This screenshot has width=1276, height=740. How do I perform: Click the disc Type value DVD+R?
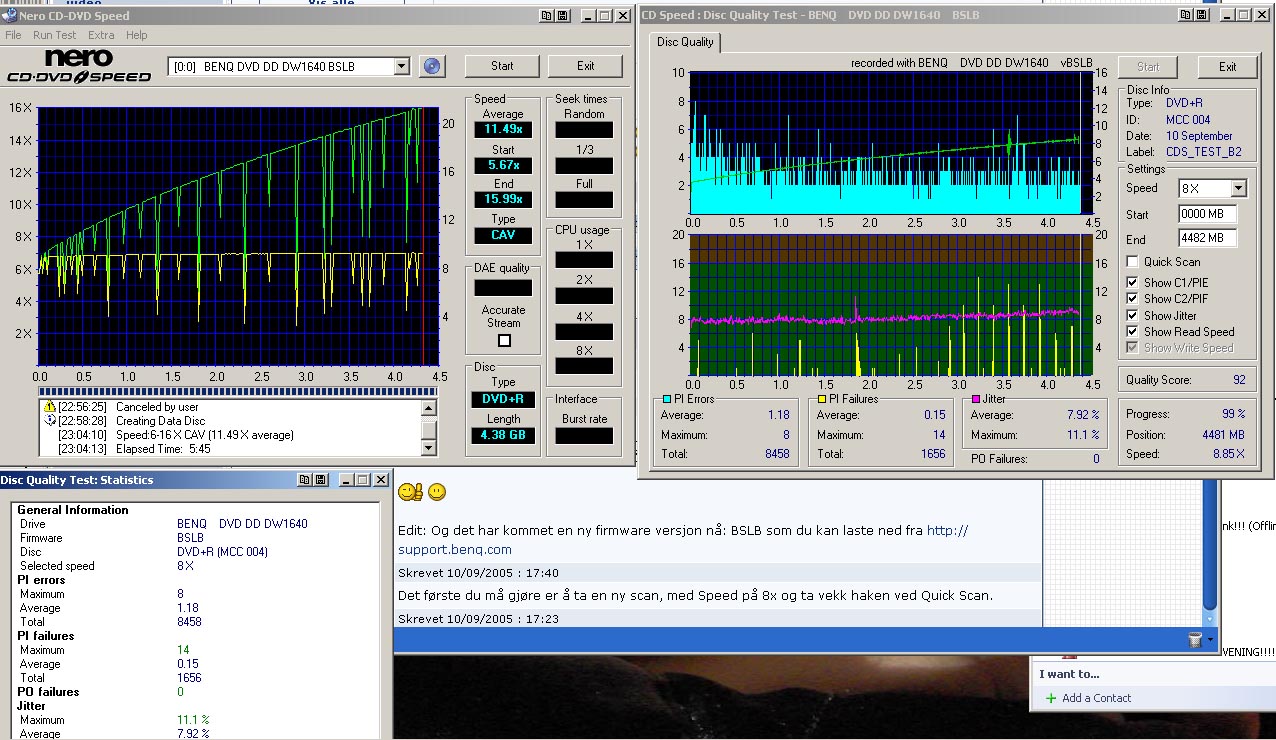(503, 399)
